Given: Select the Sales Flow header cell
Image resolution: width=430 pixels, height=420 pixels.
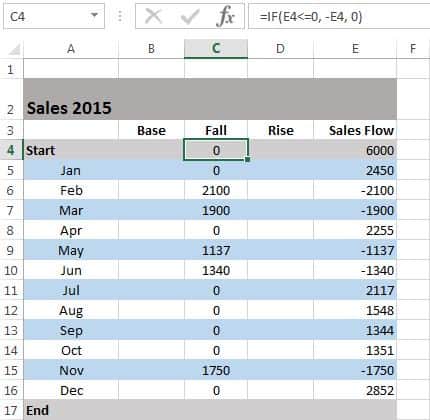Looking at the screenshot, I should tap(355, 130).
